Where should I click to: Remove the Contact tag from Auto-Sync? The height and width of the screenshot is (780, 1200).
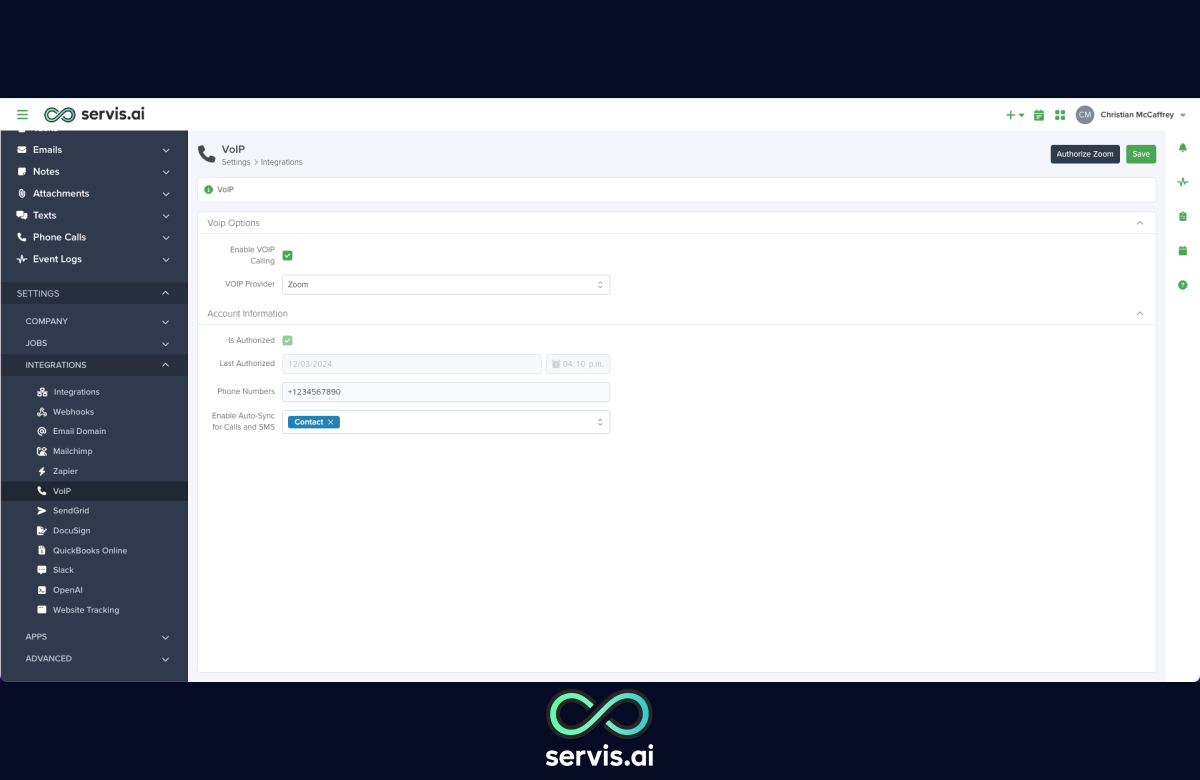(x=331, y=422)
